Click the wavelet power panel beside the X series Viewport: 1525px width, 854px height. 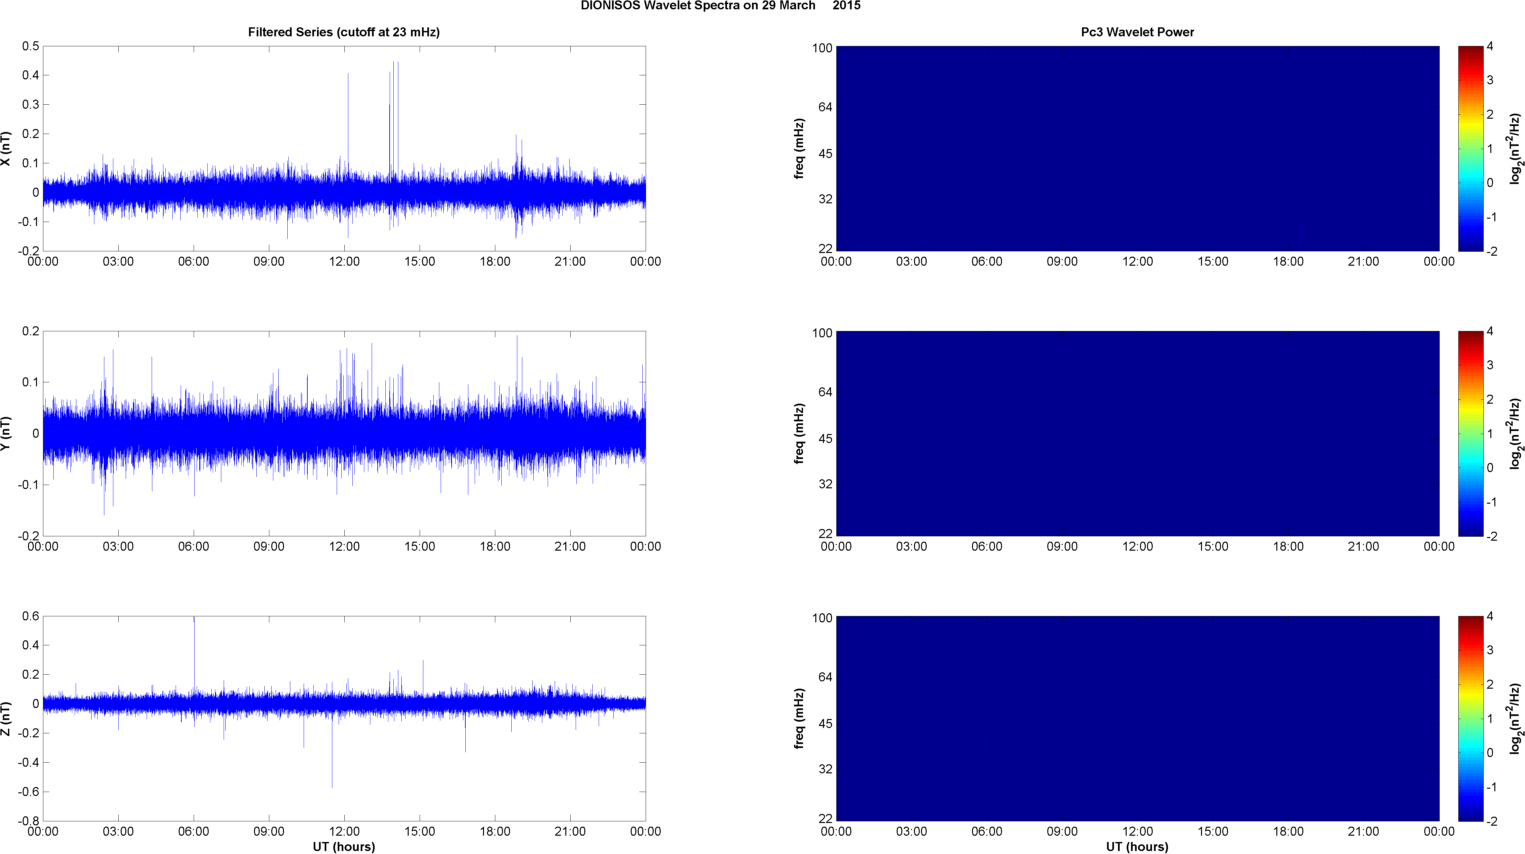point(1137,149)
